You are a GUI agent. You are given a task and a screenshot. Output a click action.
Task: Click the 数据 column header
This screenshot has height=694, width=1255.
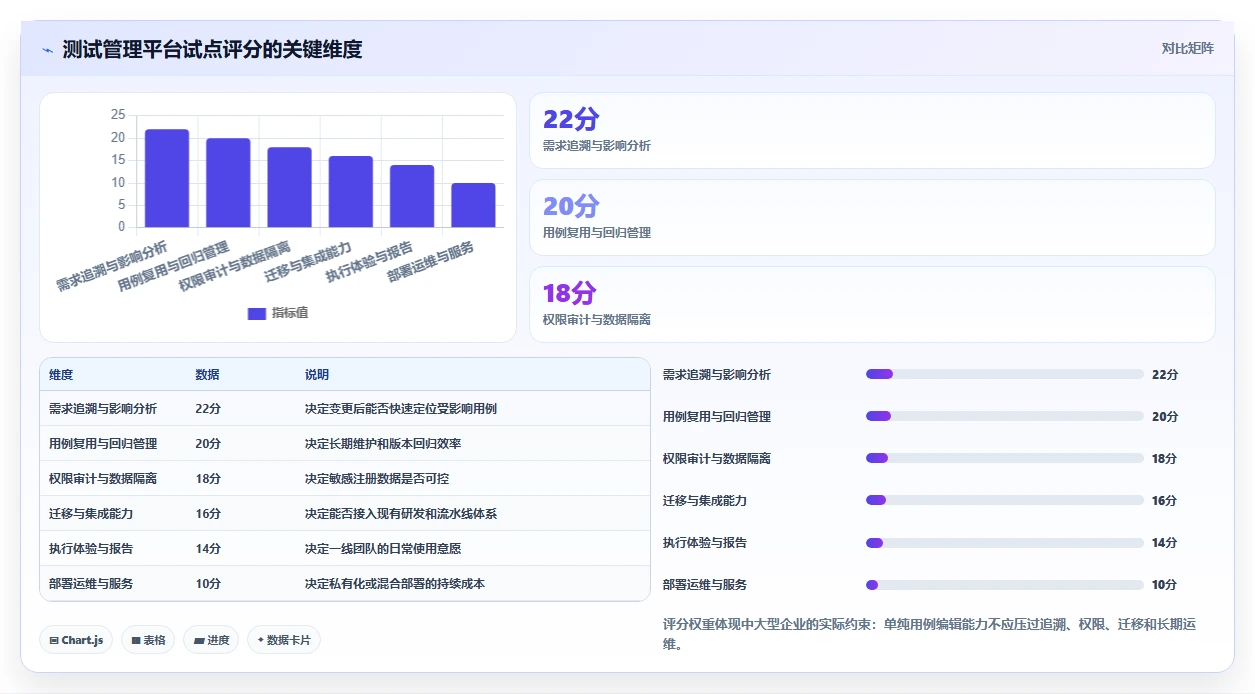click(x=208, y=375)
